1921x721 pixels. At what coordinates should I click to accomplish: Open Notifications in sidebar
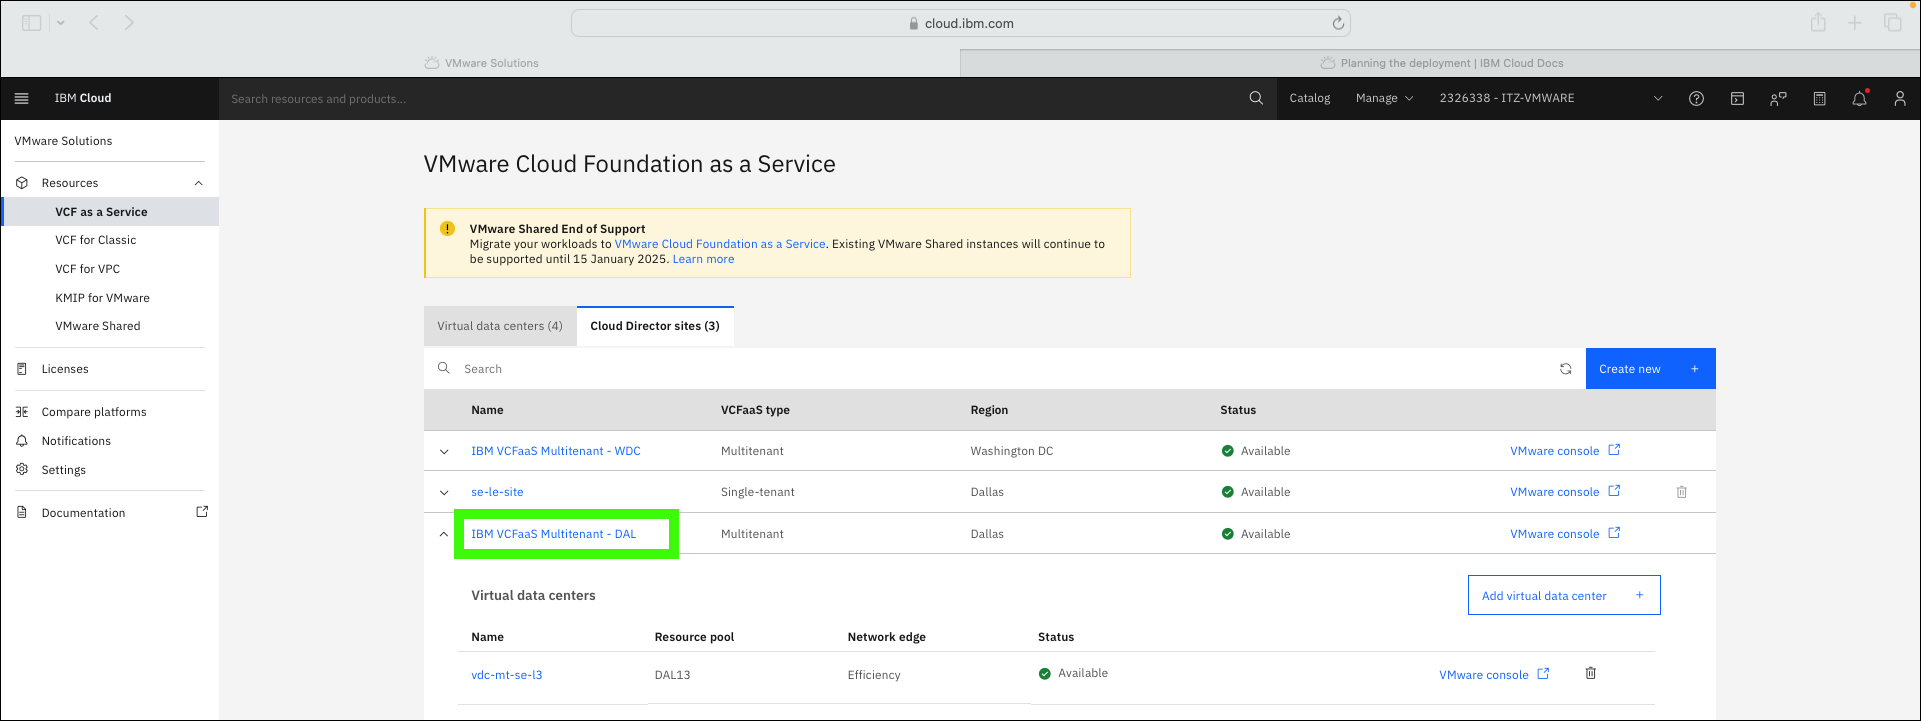76,441
